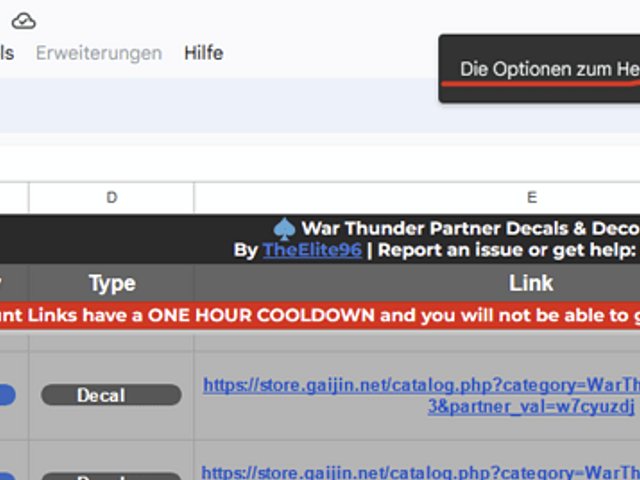Open the second row's store.gaijin.net link

tap(420, 472)
